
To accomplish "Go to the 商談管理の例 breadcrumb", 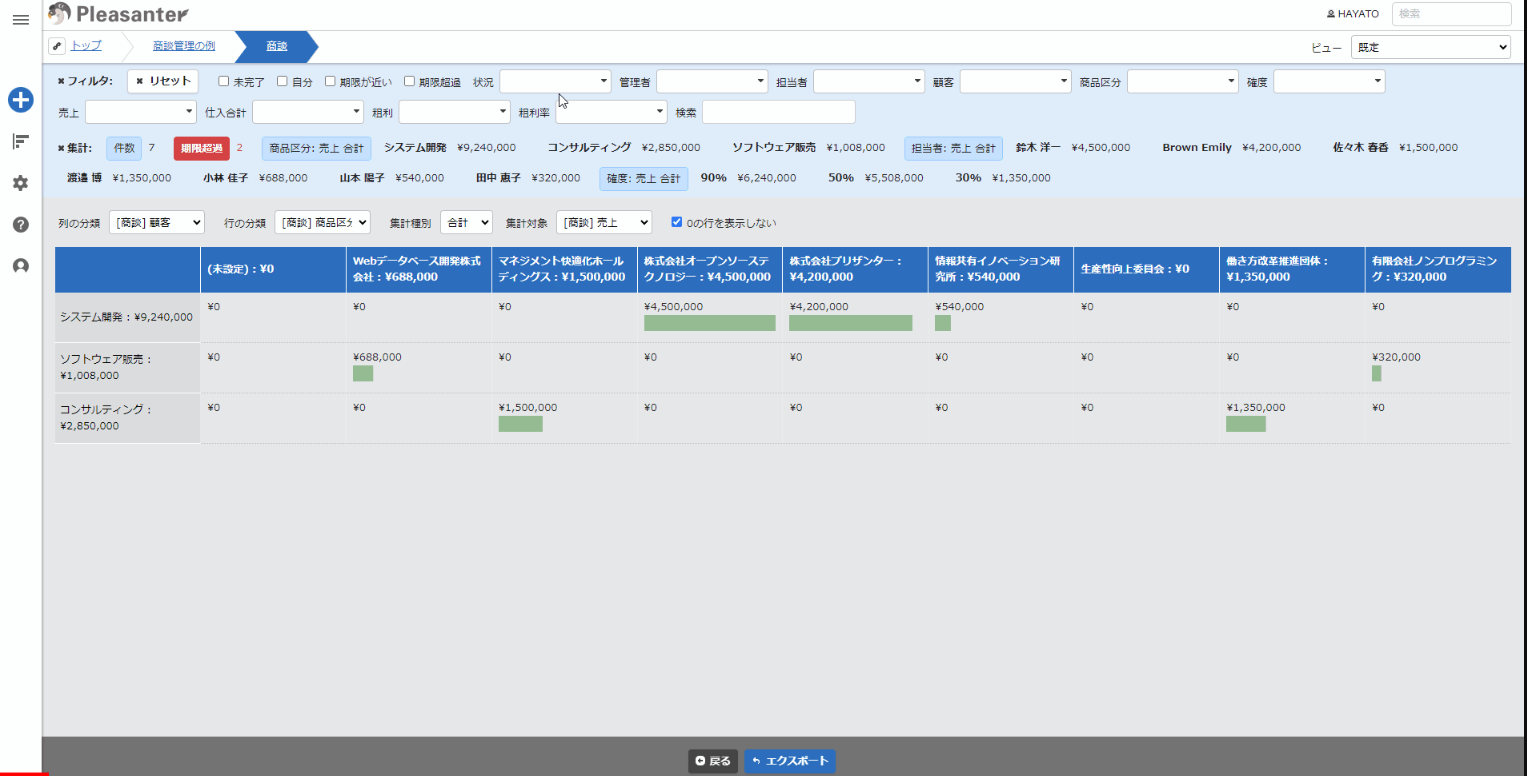I will tap(183, 46).
